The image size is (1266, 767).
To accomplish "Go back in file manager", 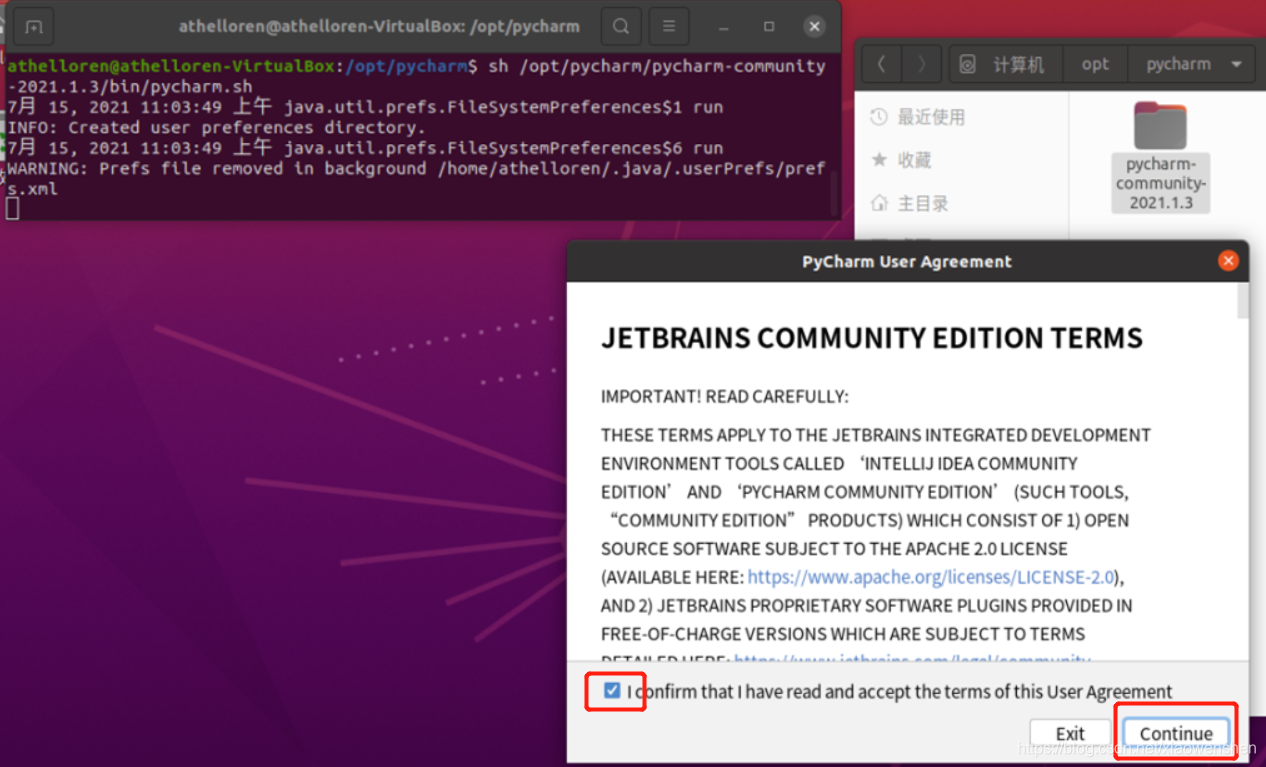I will click(881, 64).
